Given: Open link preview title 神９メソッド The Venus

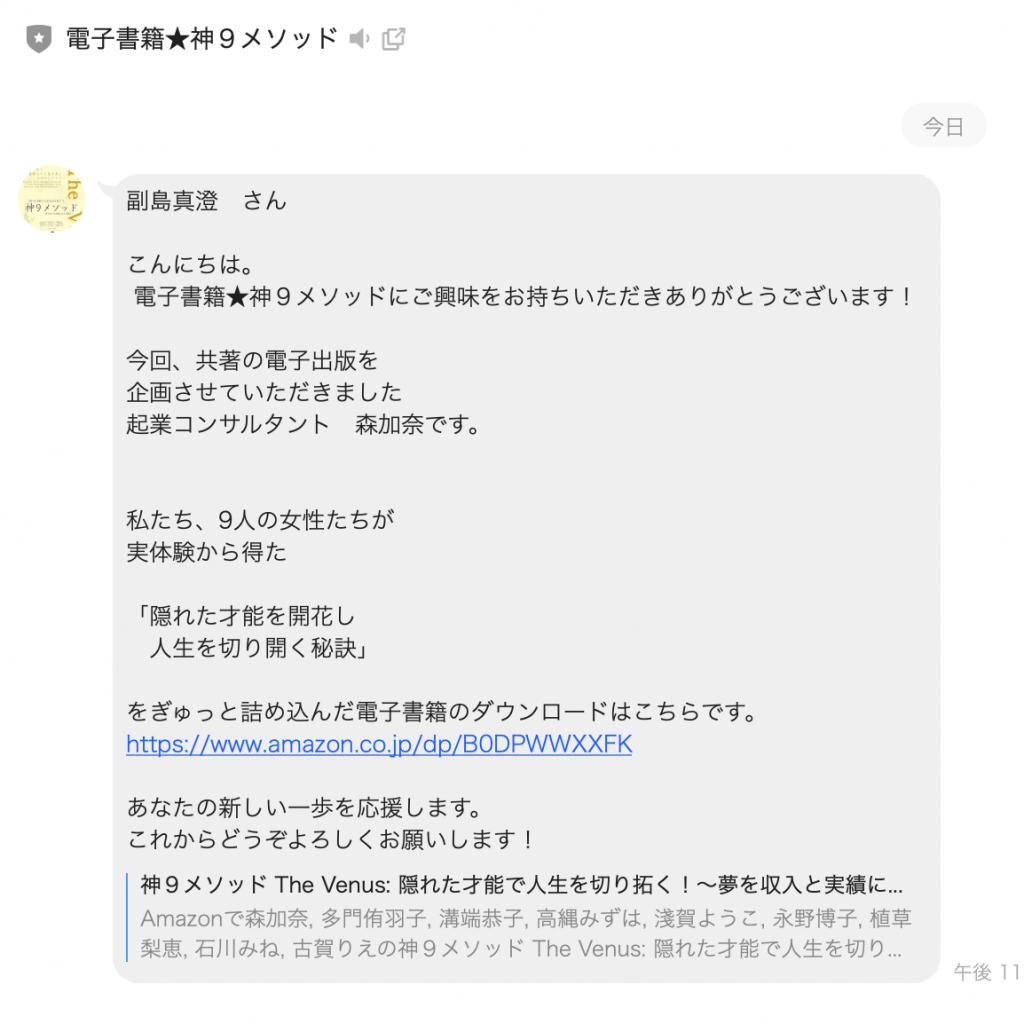Looking at the screenshot, I should (x=521, y=884).
